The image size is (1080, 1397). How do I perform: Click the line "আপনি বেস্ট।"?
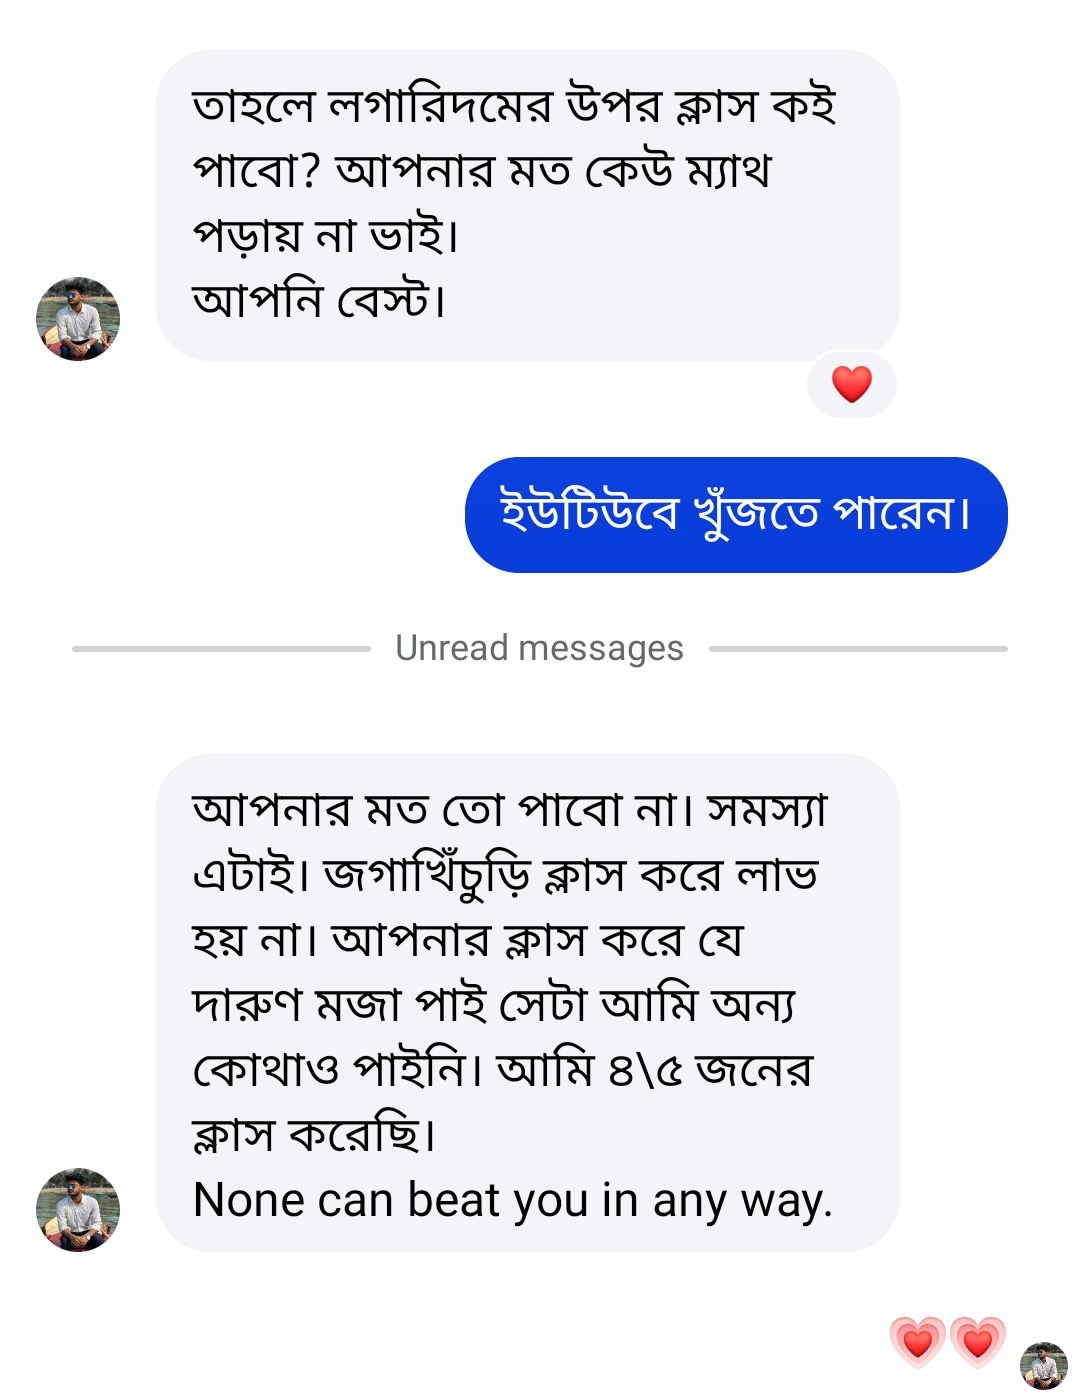click(319, 300)
